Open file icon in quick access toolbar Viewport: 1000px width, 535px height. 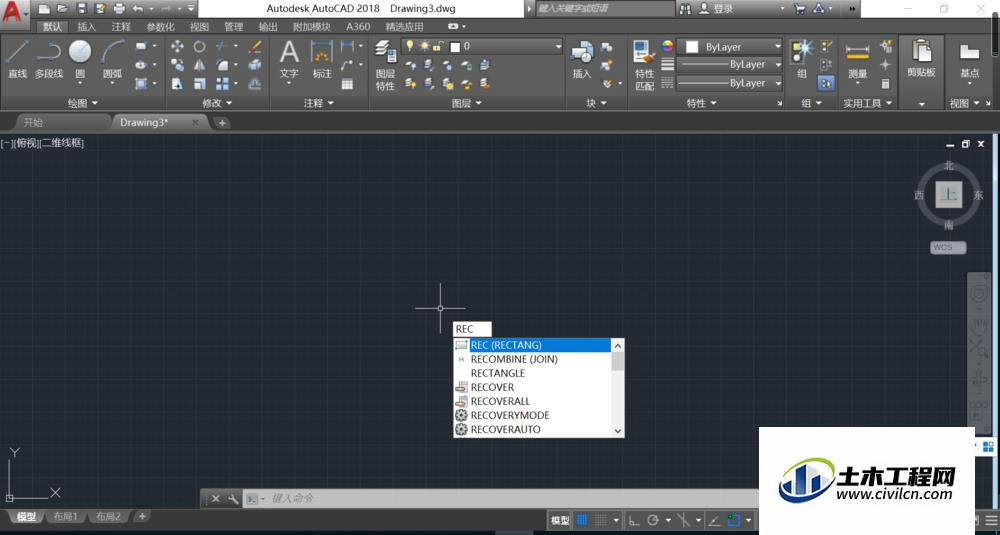pos(62,9)
